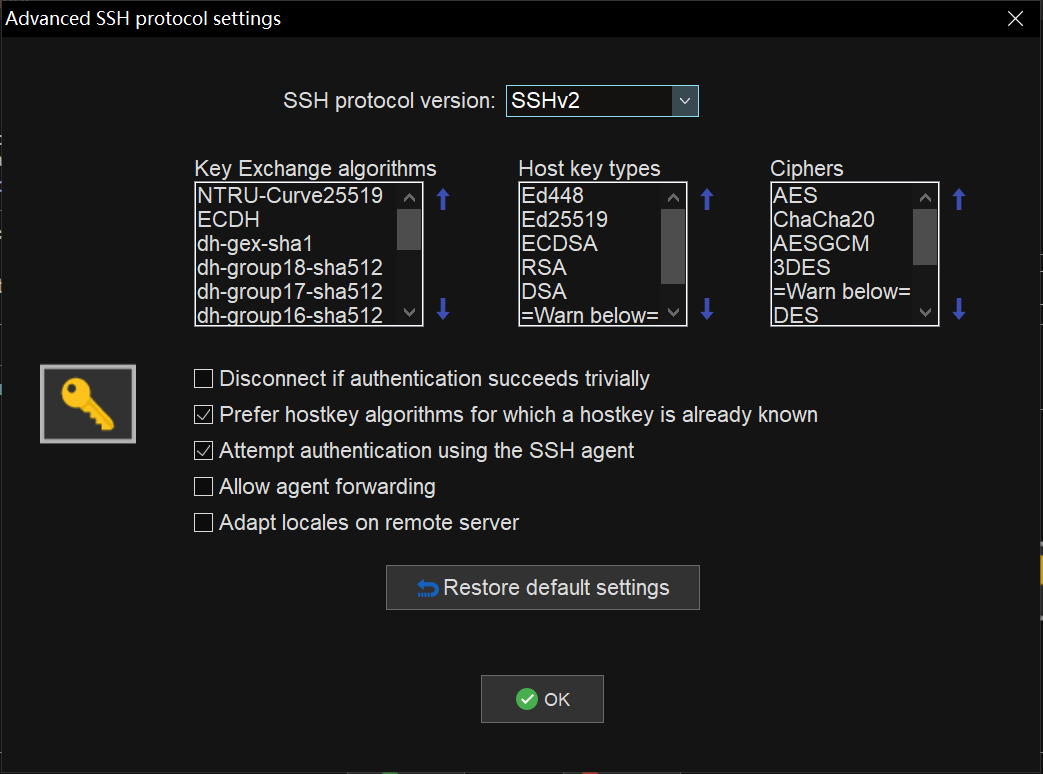Click down arrow beside Host key types
This screenshot has width=1043, height=774.
(707, 309)
